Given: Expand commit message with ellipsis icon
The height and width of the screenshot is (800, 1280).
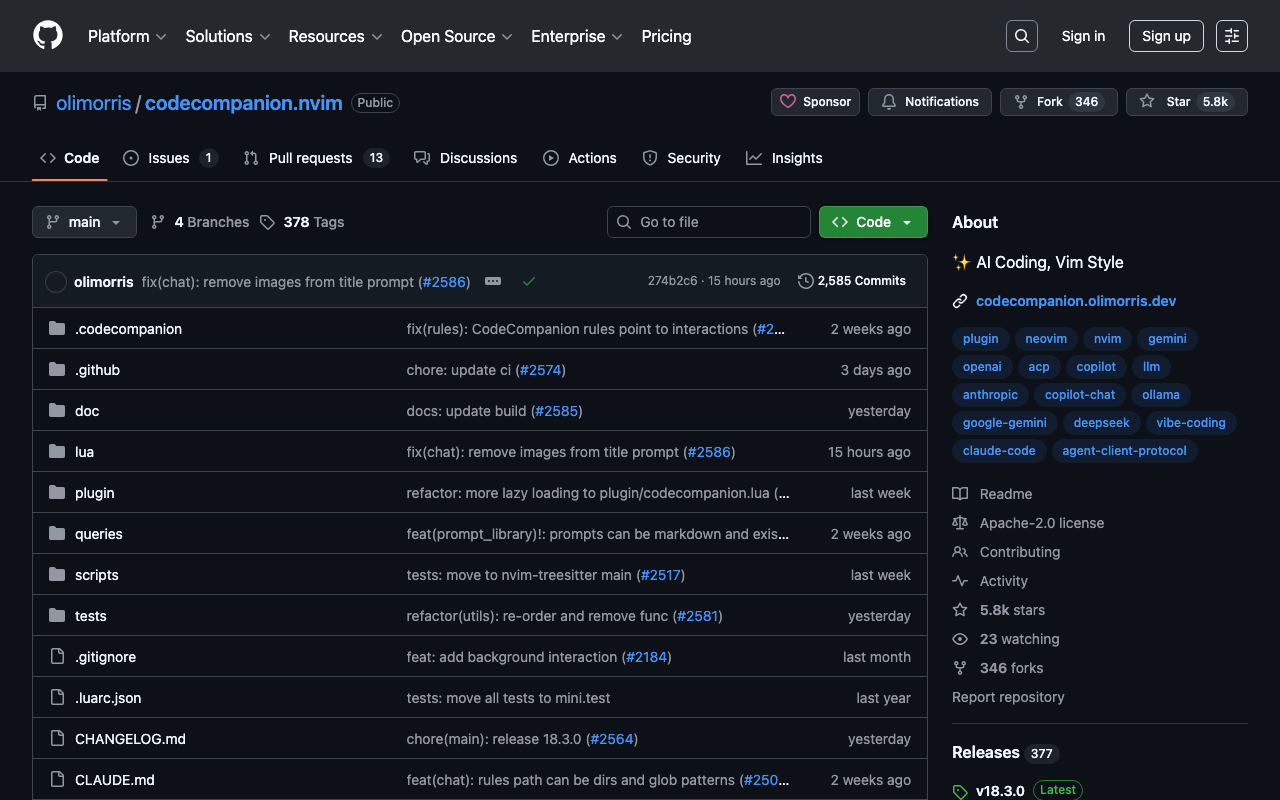Looking at the screenshot, I should (493, 282).
